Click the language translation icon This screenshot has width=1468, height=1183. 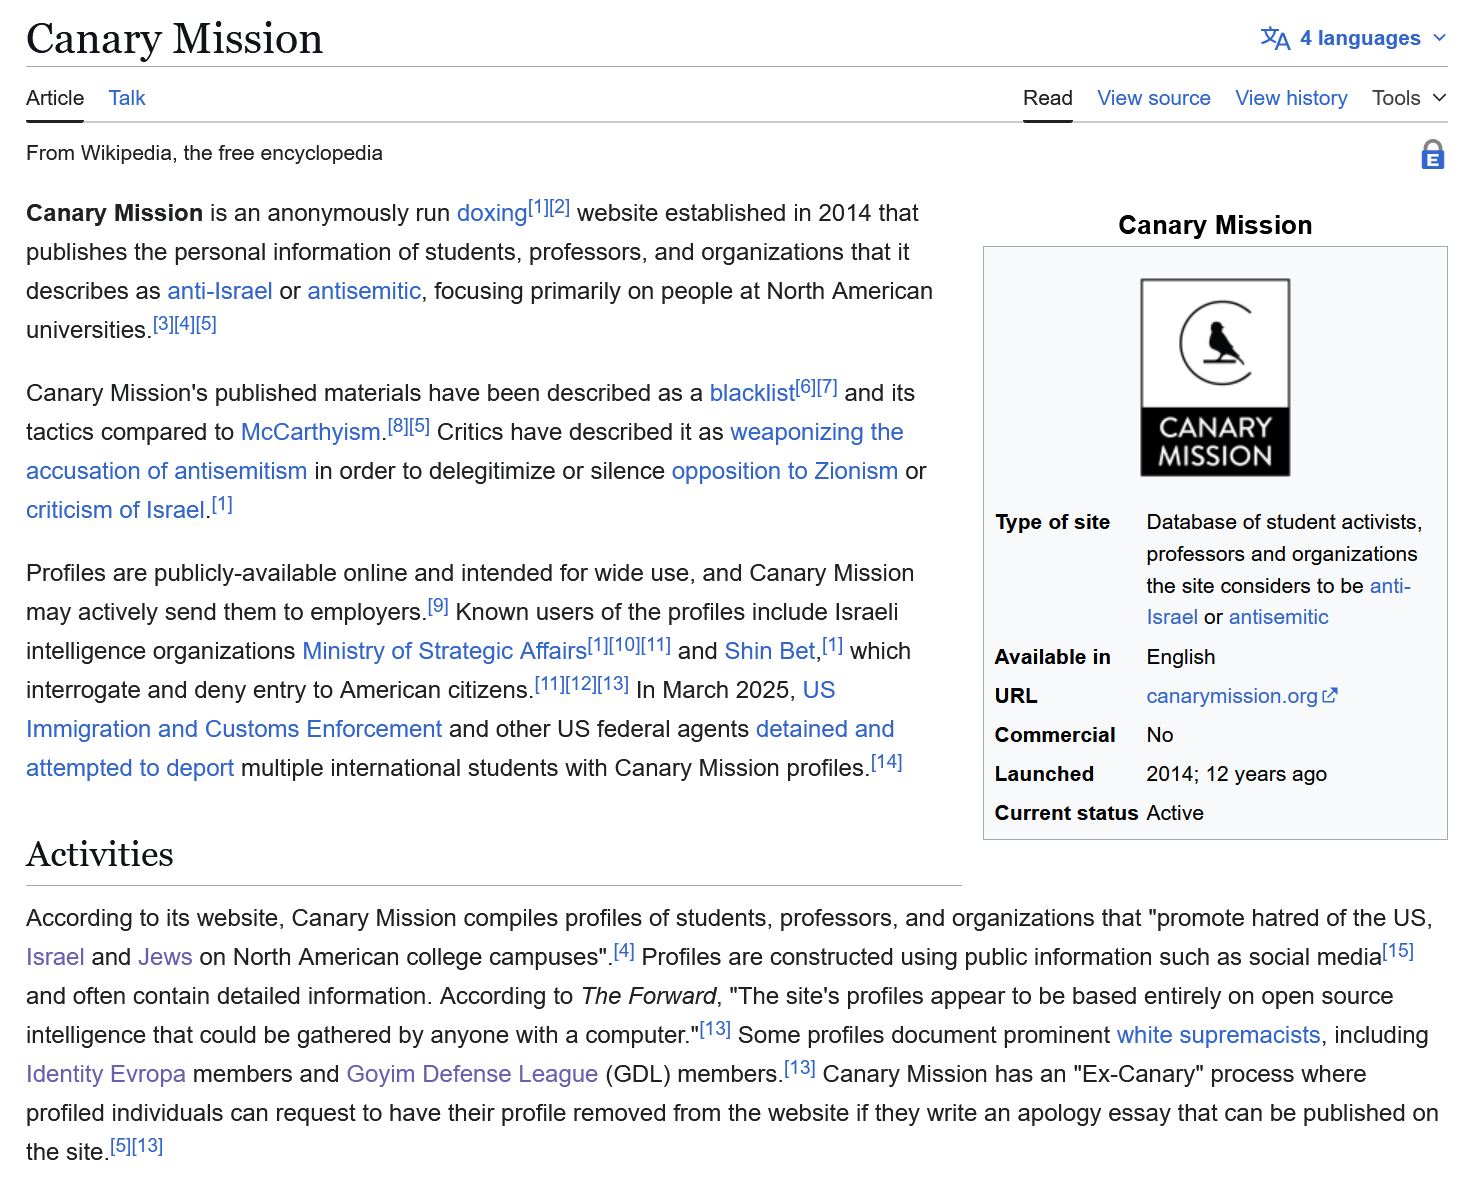1275,38
